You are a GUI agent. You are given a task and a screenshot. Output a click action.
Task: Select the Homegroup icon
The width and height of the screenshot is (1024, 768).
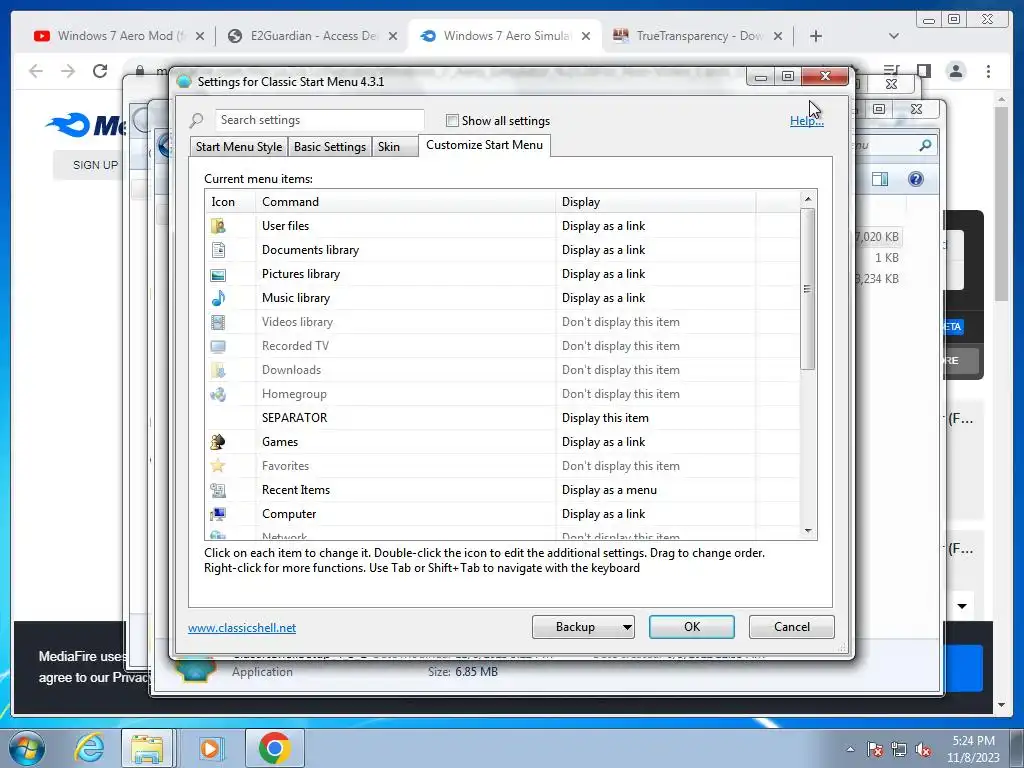[x=218, y=394]
